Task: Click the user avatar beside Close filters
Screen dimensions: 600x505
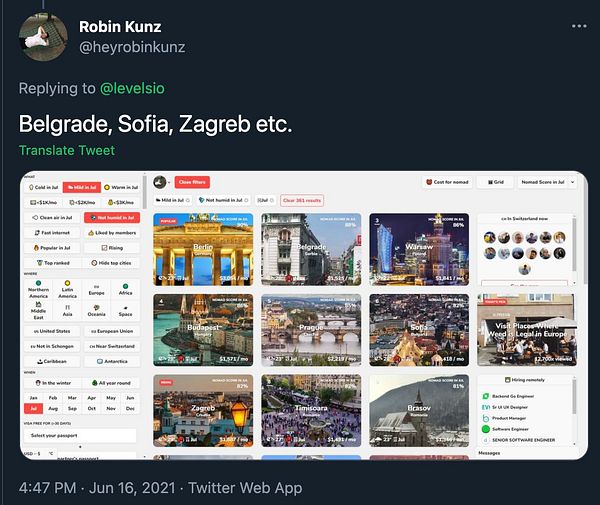Action: pos(160,182)
